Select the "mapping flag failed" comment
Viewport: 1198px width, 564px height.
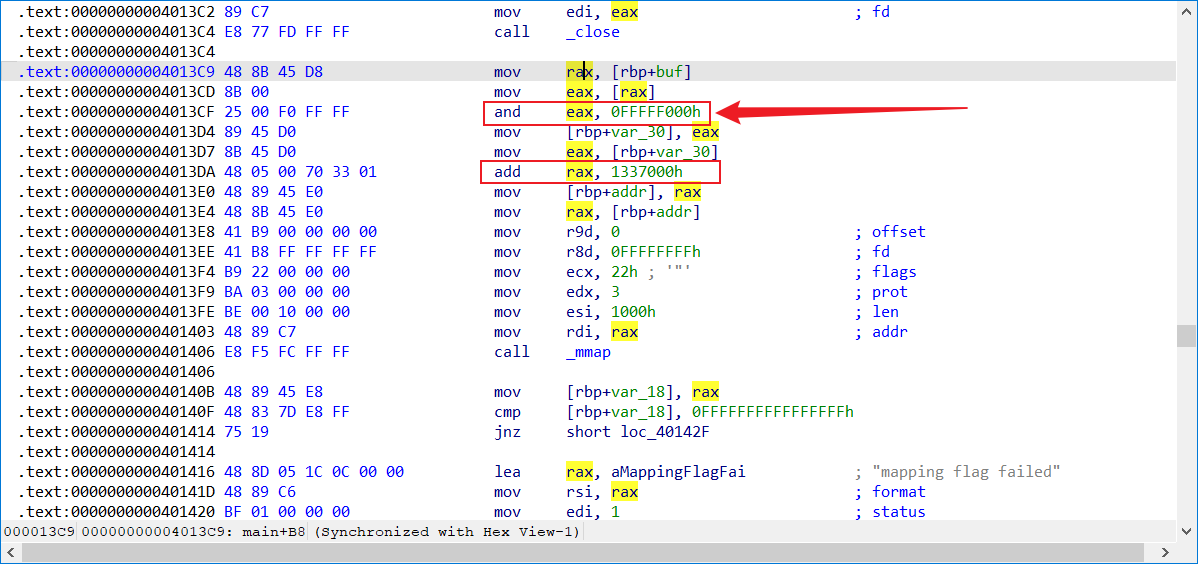(966, 472)
